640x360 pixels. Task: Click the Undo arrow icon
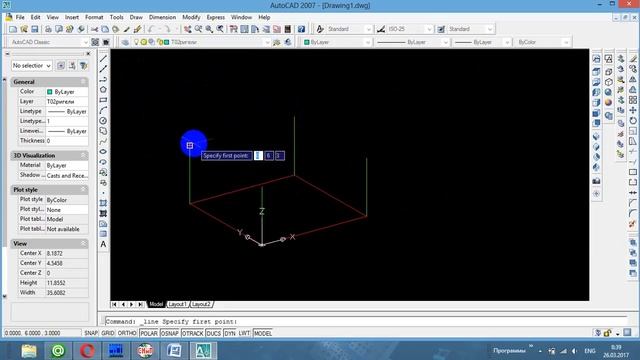(x=151, y=29)
